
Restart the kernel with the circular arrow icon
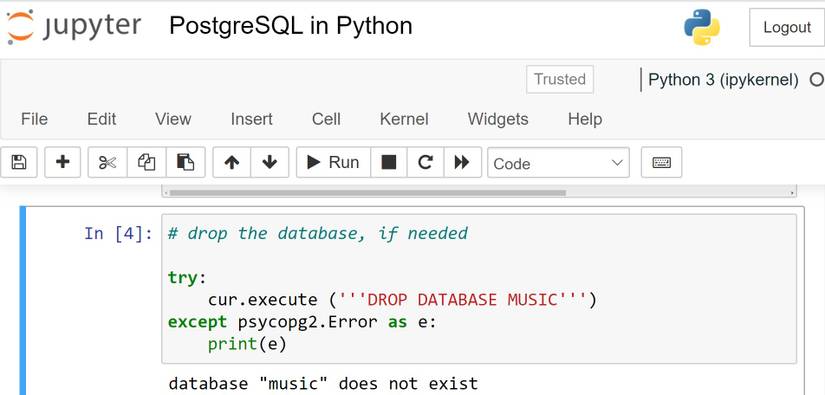tap(425, 163)
